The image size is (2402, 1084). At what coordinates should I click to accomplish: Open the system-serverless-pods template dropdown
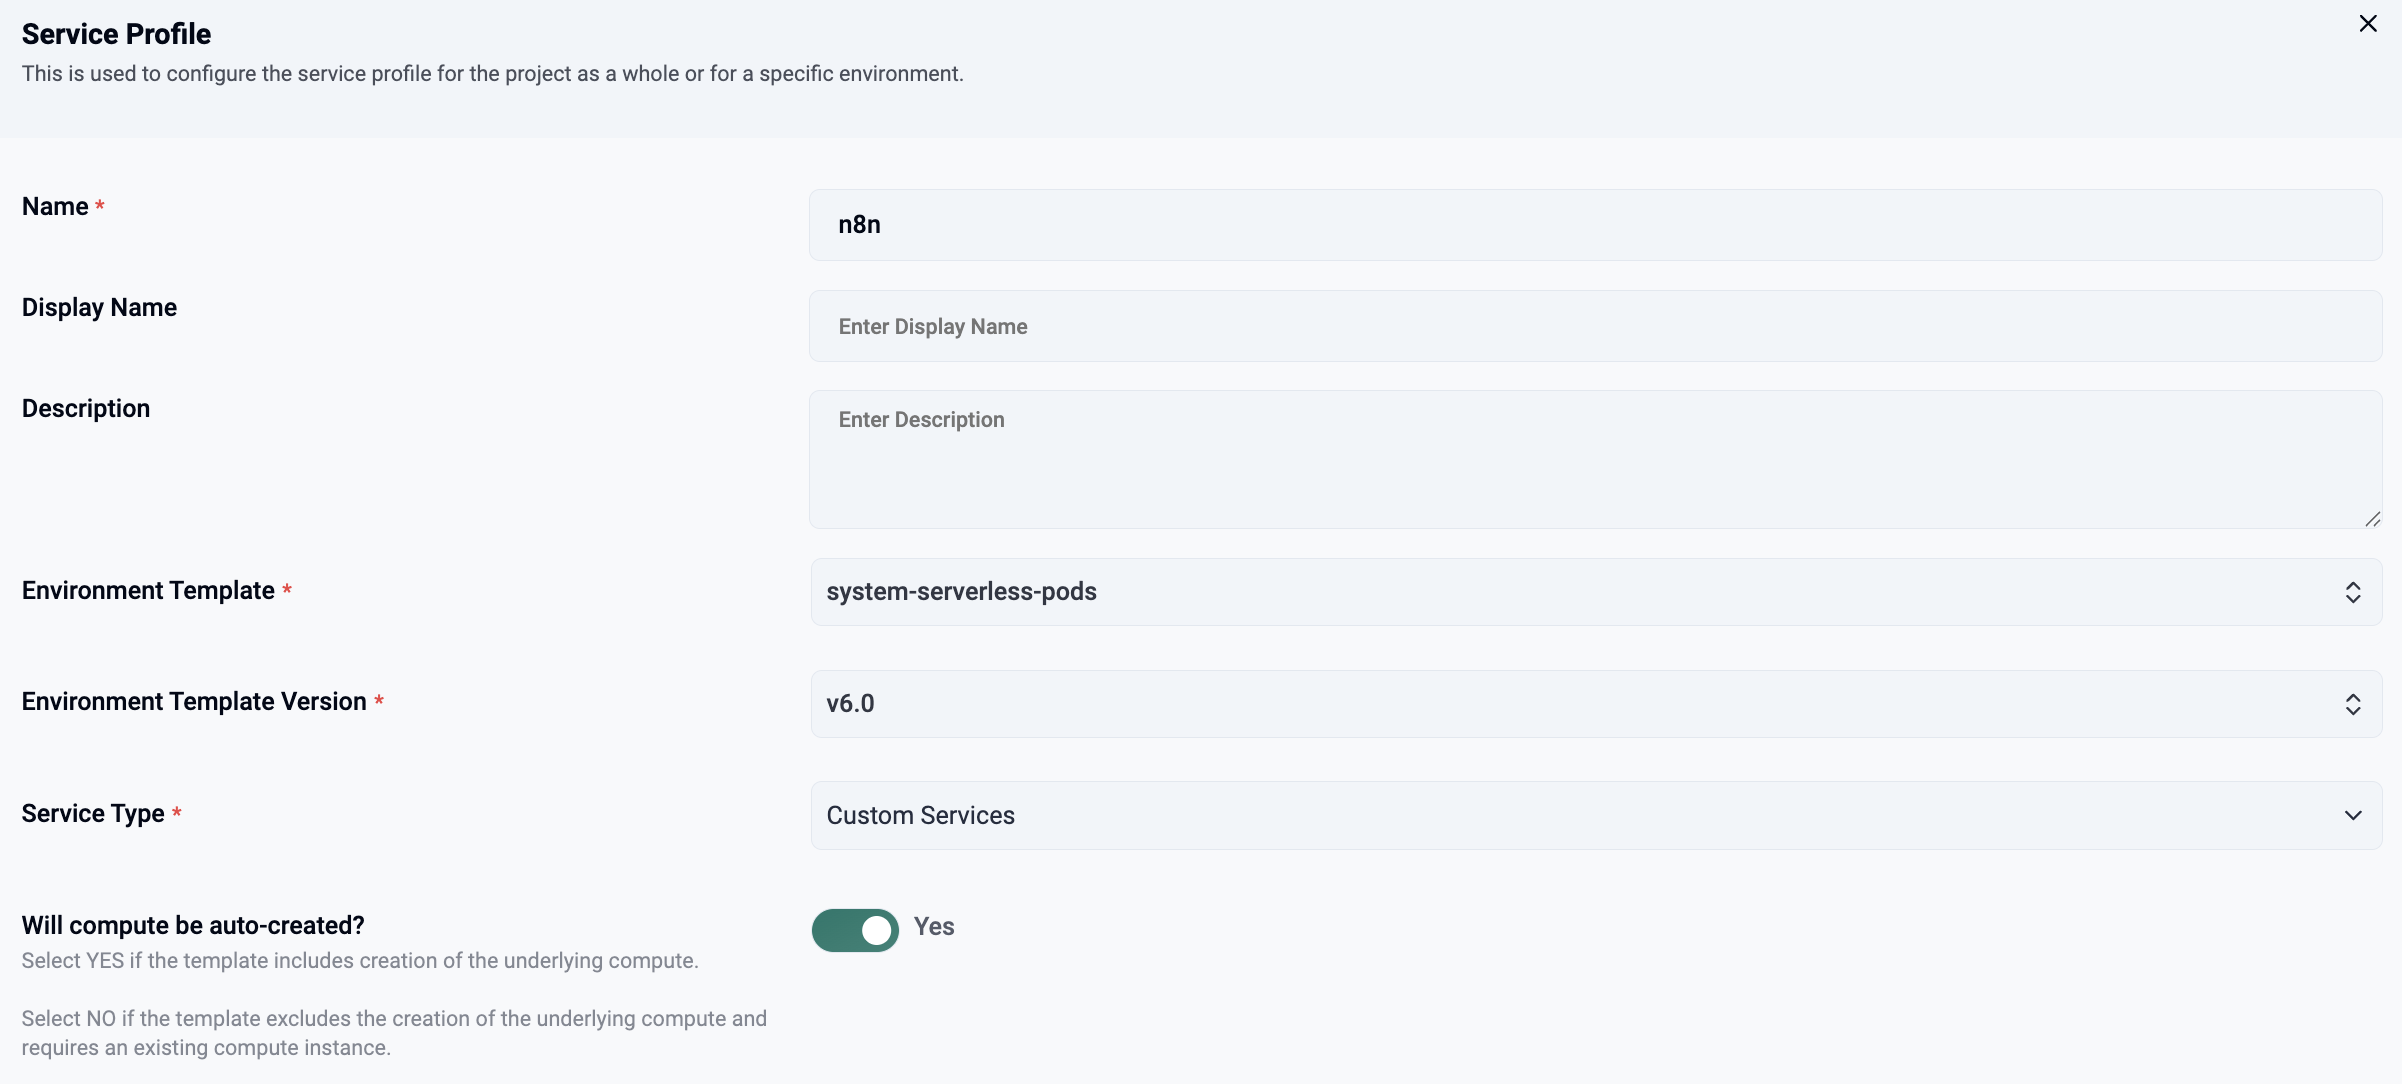pos(1595,592)
